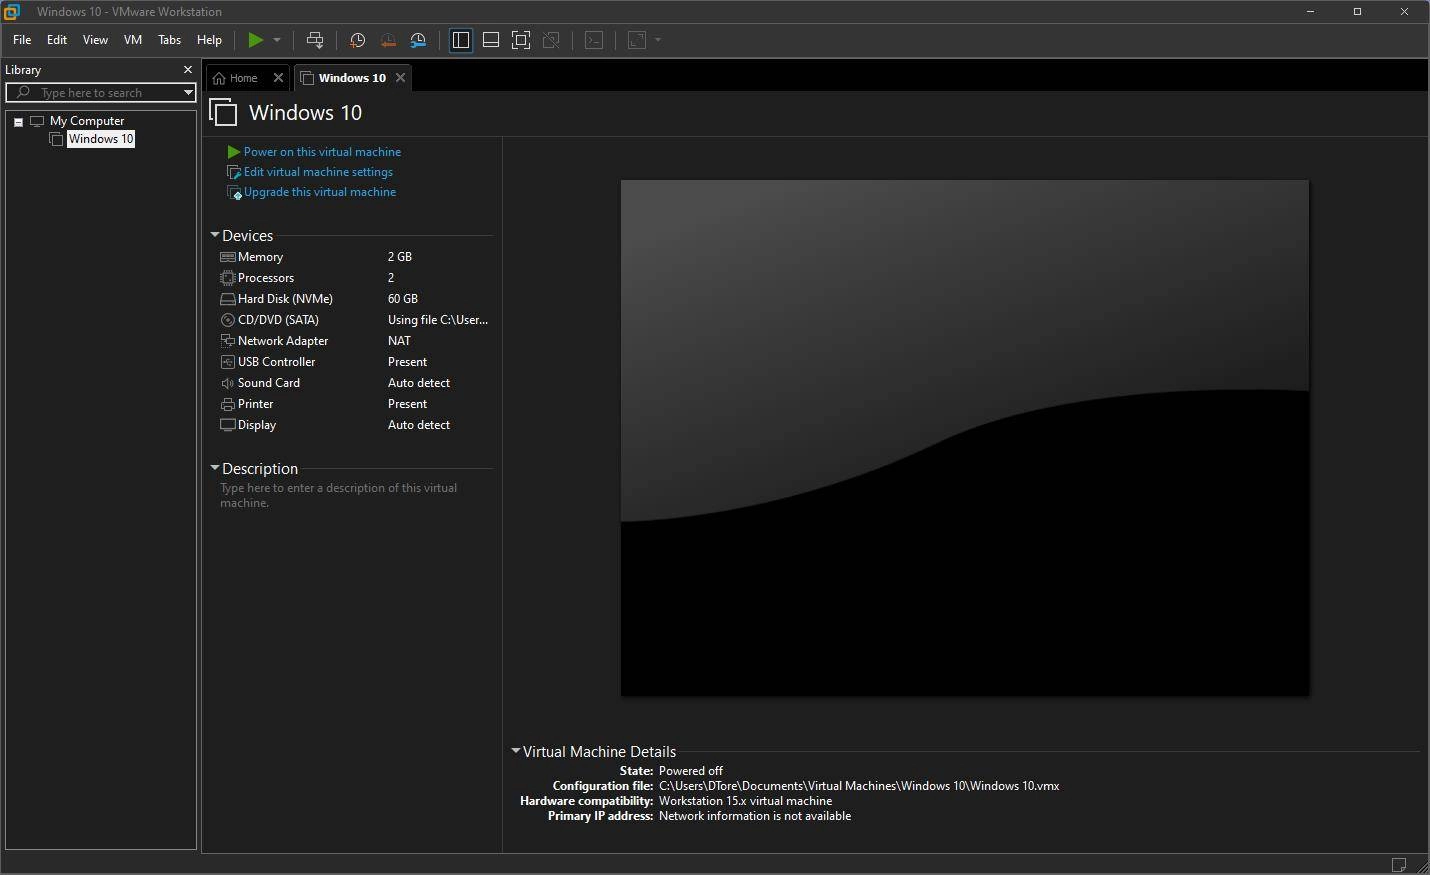The image size is (1430, 875).
Task: Click Workstation 15.x virtual machine text
Action: tap(746, 801)
